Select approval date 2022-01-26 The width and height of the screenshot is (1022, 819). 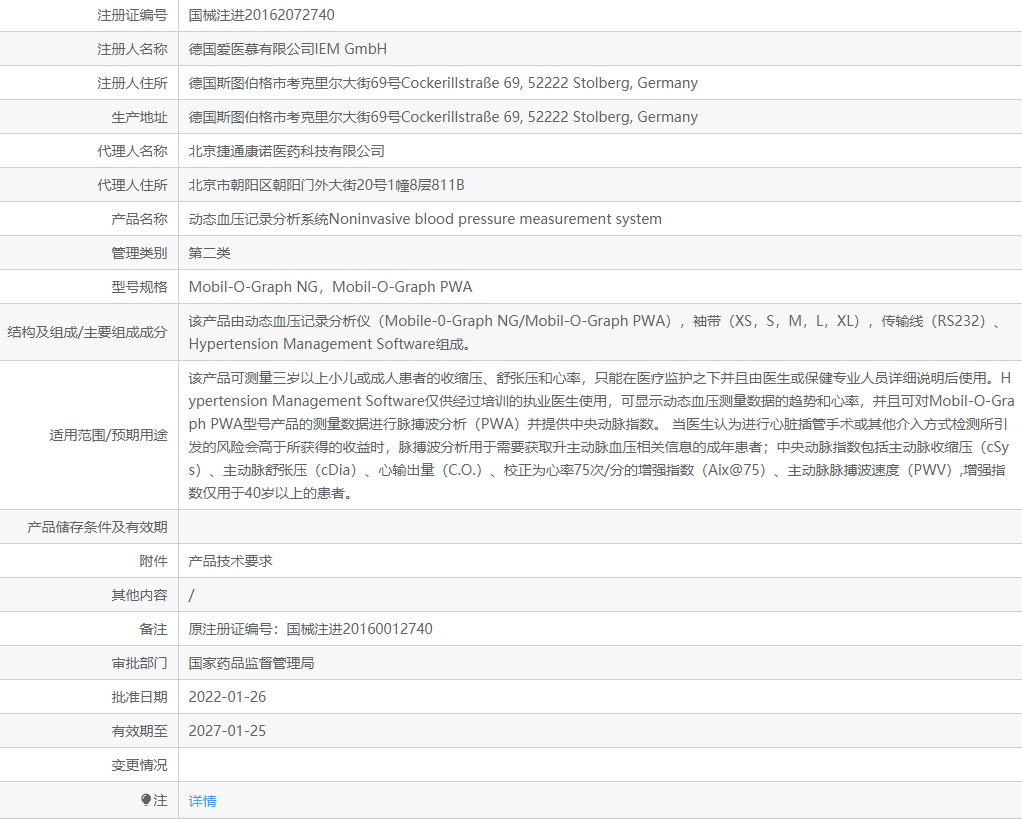(x=227, y=697)
